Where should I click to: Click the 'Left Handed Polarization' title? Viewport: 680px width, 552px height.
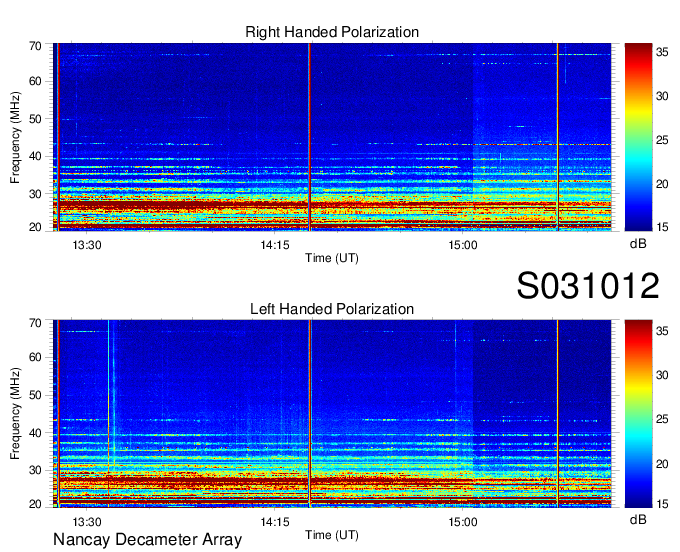[332, 309]
